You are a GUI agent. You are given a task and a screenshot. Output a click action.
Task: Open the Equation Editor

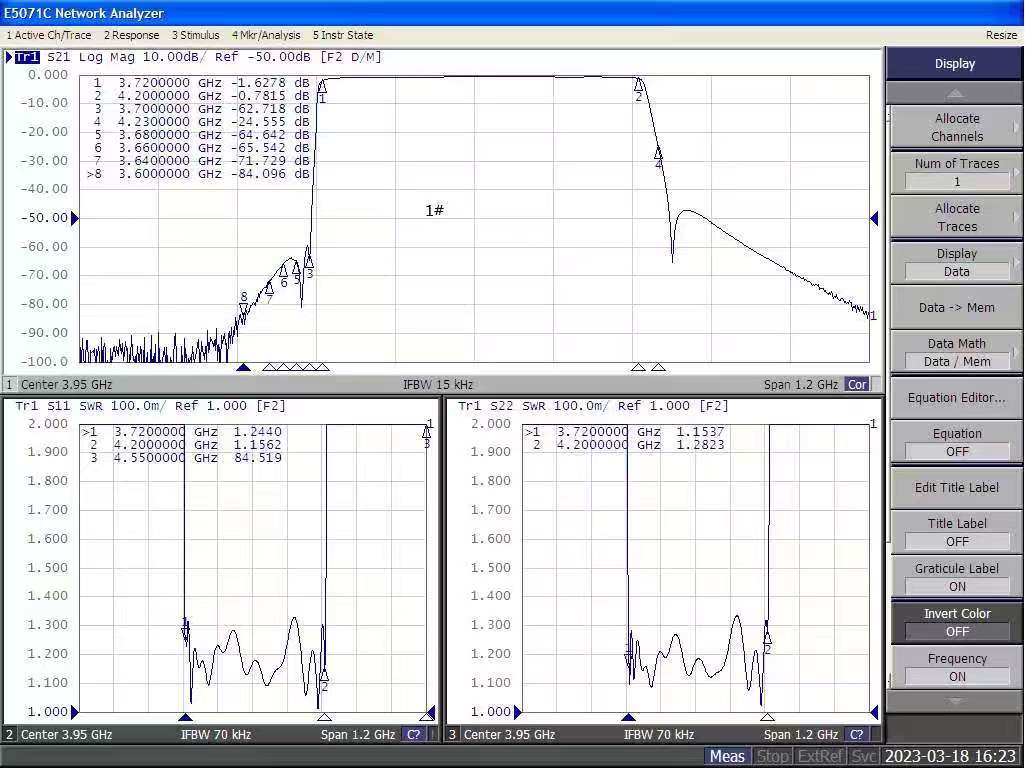tap(956, 397)
